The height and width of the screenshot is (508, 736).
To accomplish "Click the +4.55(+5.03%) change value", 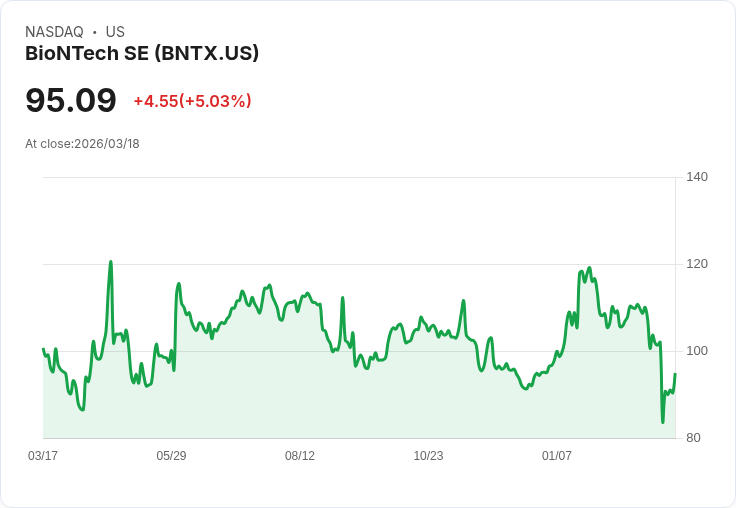I will [x=192, y=101].
